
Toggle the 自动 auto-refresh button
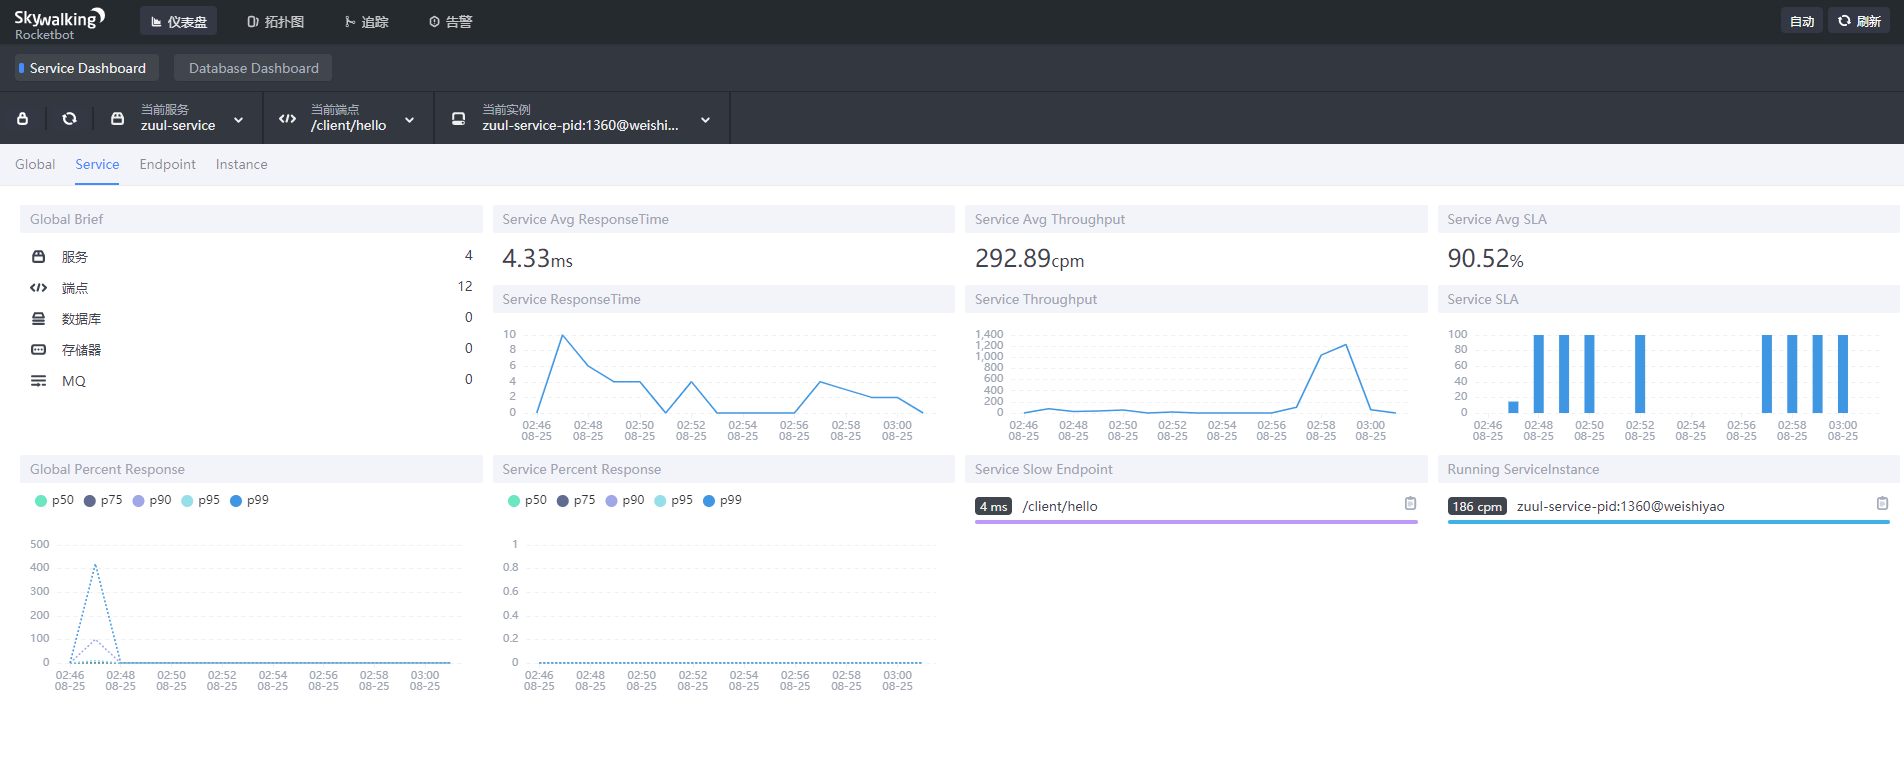(1801, 21)
